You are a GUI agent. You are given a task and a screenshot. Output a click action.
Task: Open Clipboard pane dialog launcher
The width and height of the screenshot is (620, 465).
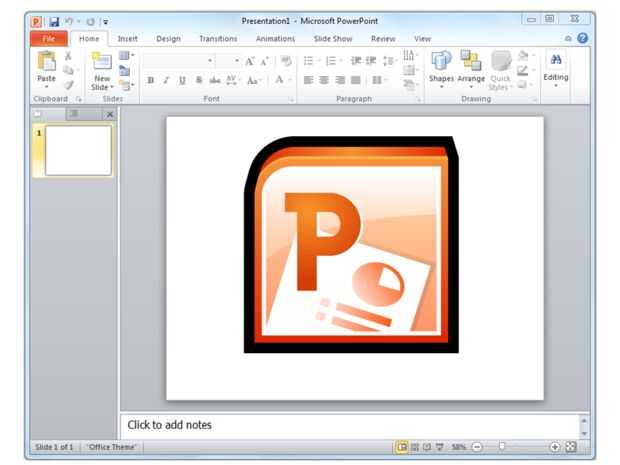[x=79, y=99]
